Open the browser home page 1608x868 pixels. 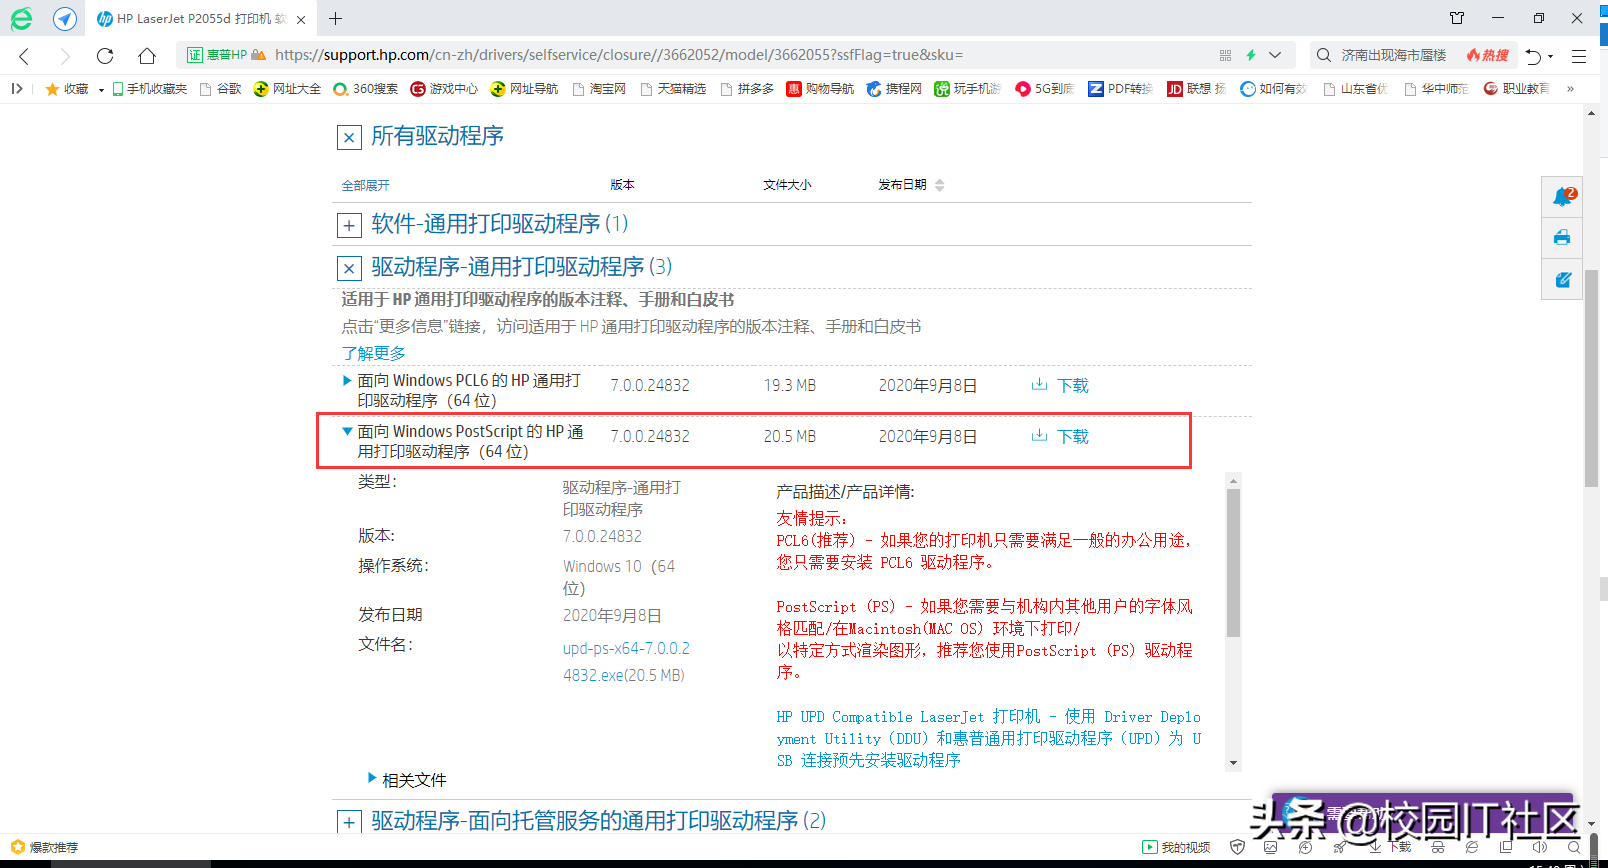pos(147,56)
